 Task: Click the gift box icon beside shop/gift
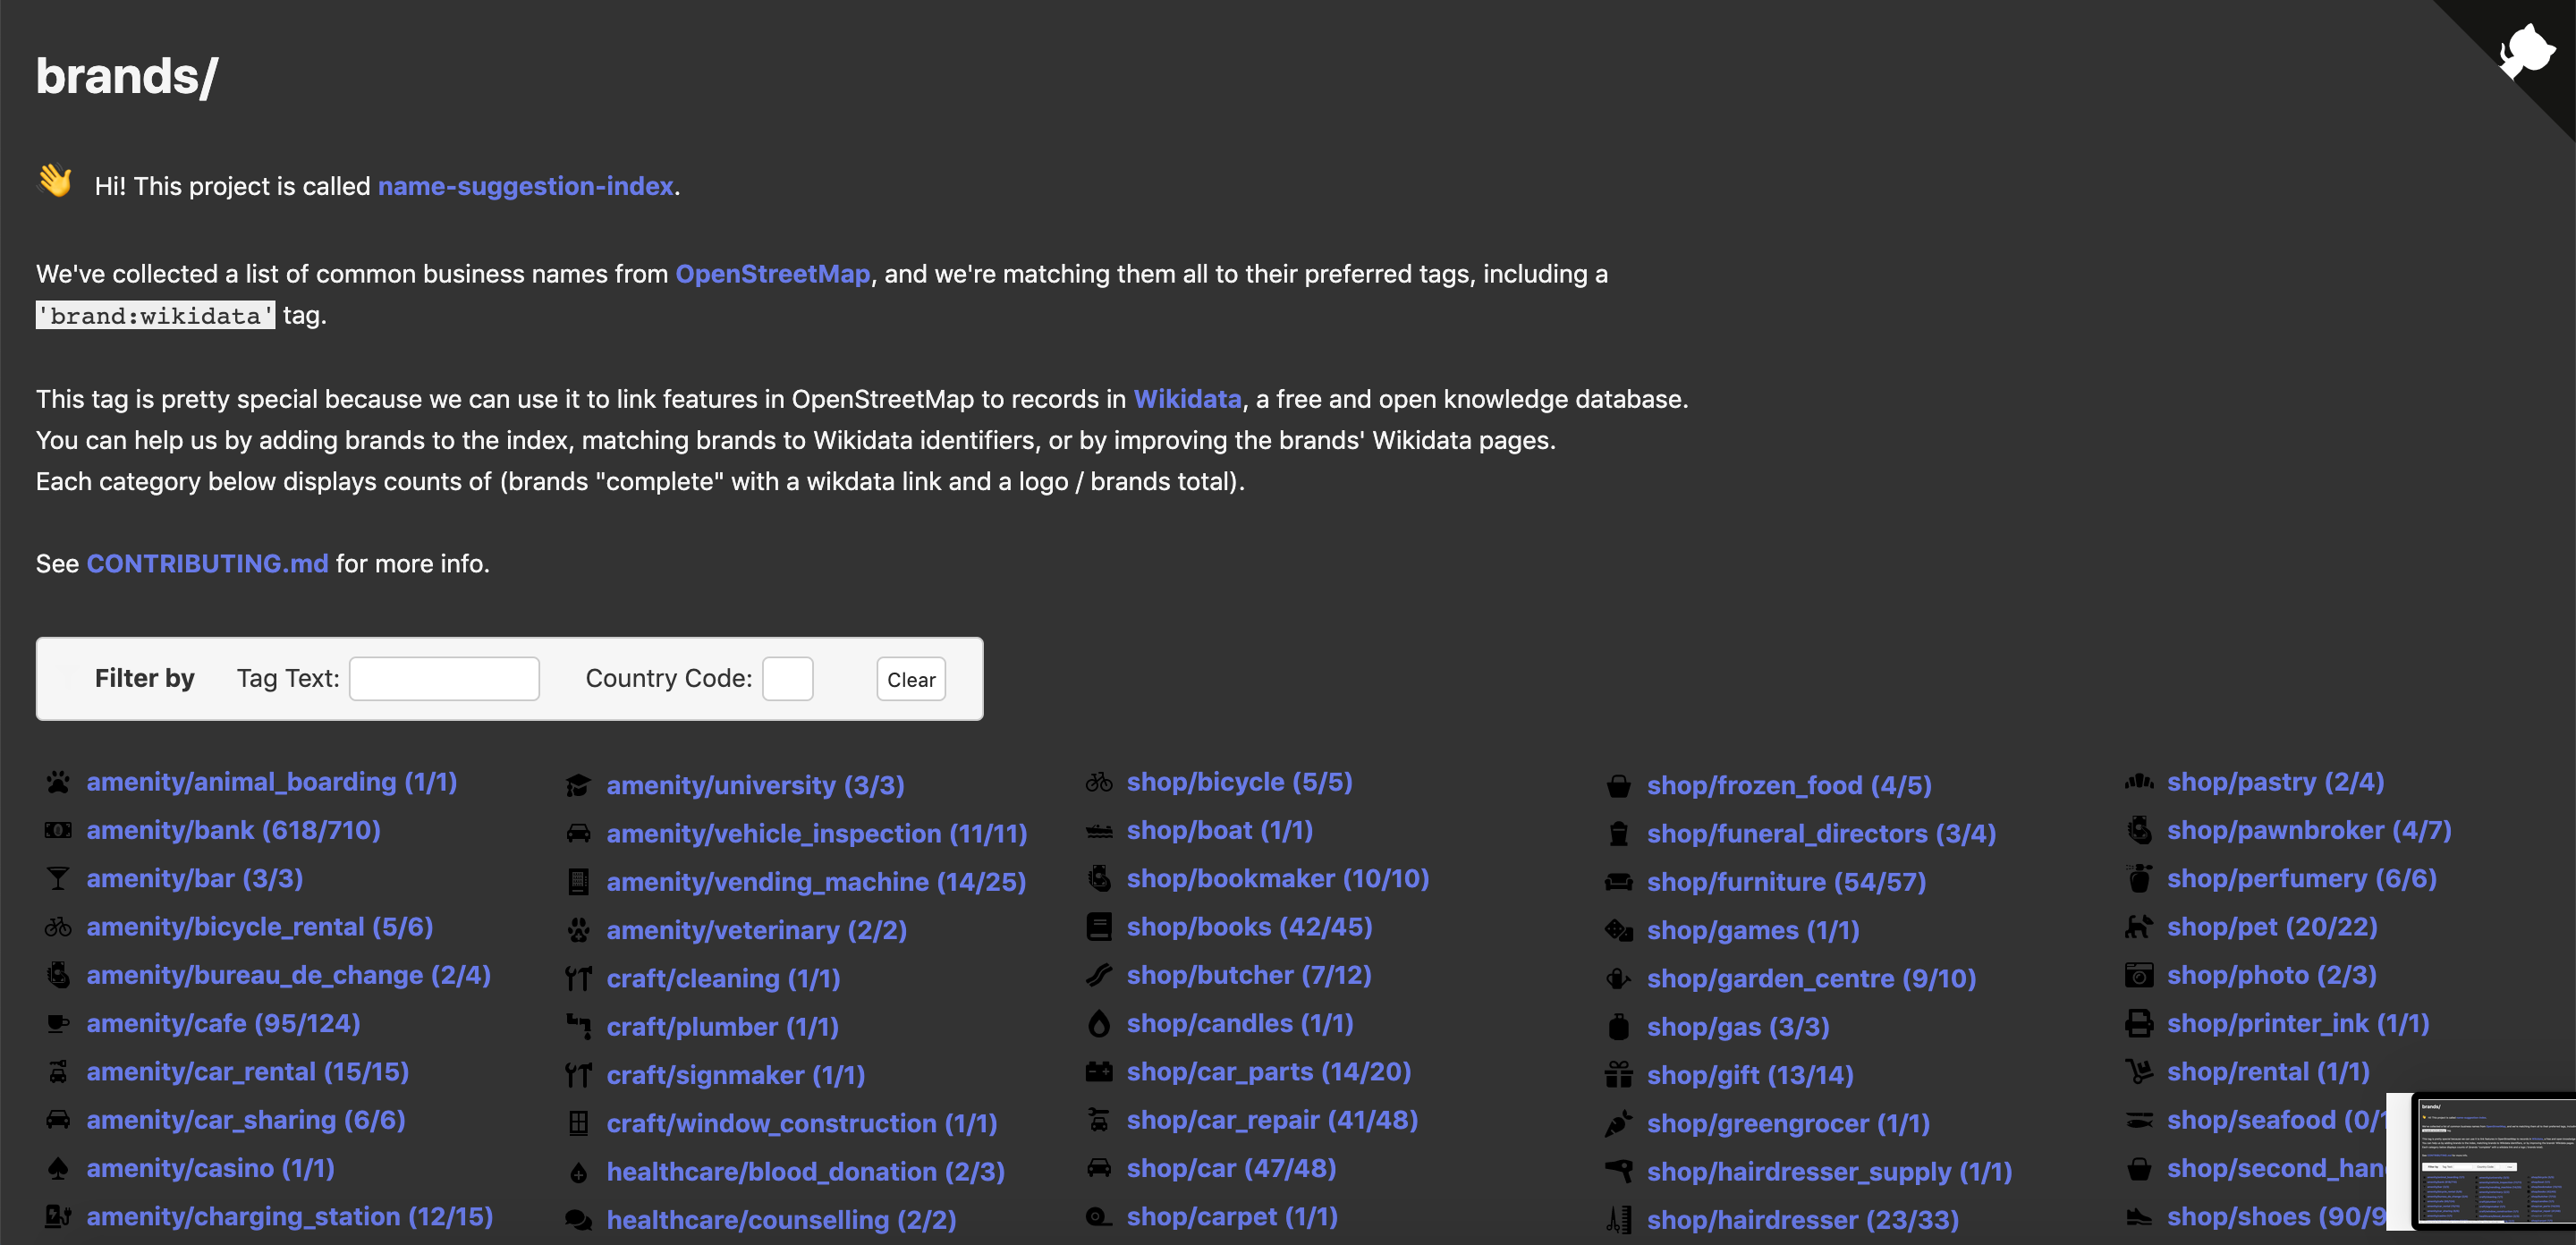click(1619, 1075)
